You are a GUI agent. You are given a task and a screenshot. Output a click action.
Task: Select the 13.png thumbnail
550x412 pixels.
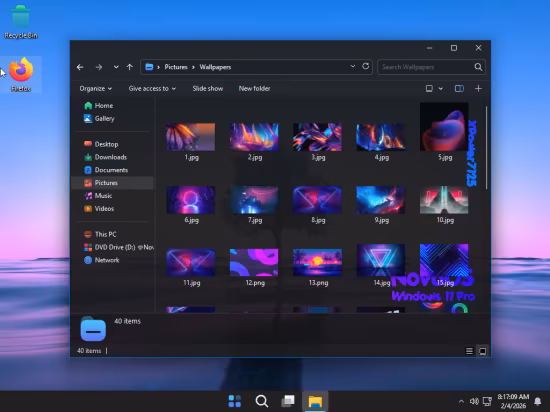(x=317, y=263)
